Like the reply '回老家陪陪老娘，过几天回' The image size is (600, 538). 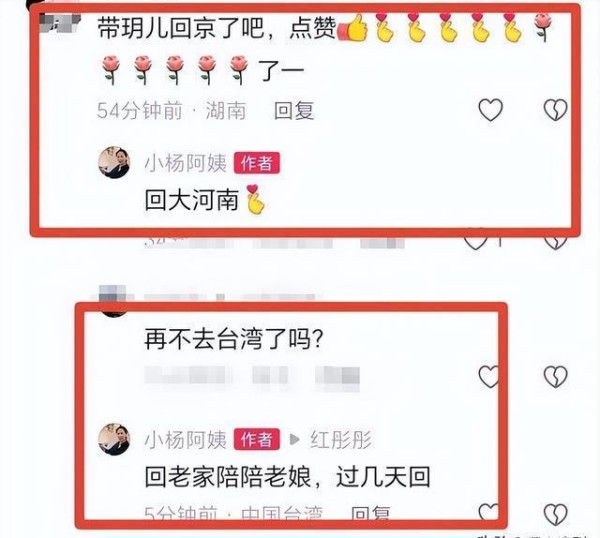point(489,512)
